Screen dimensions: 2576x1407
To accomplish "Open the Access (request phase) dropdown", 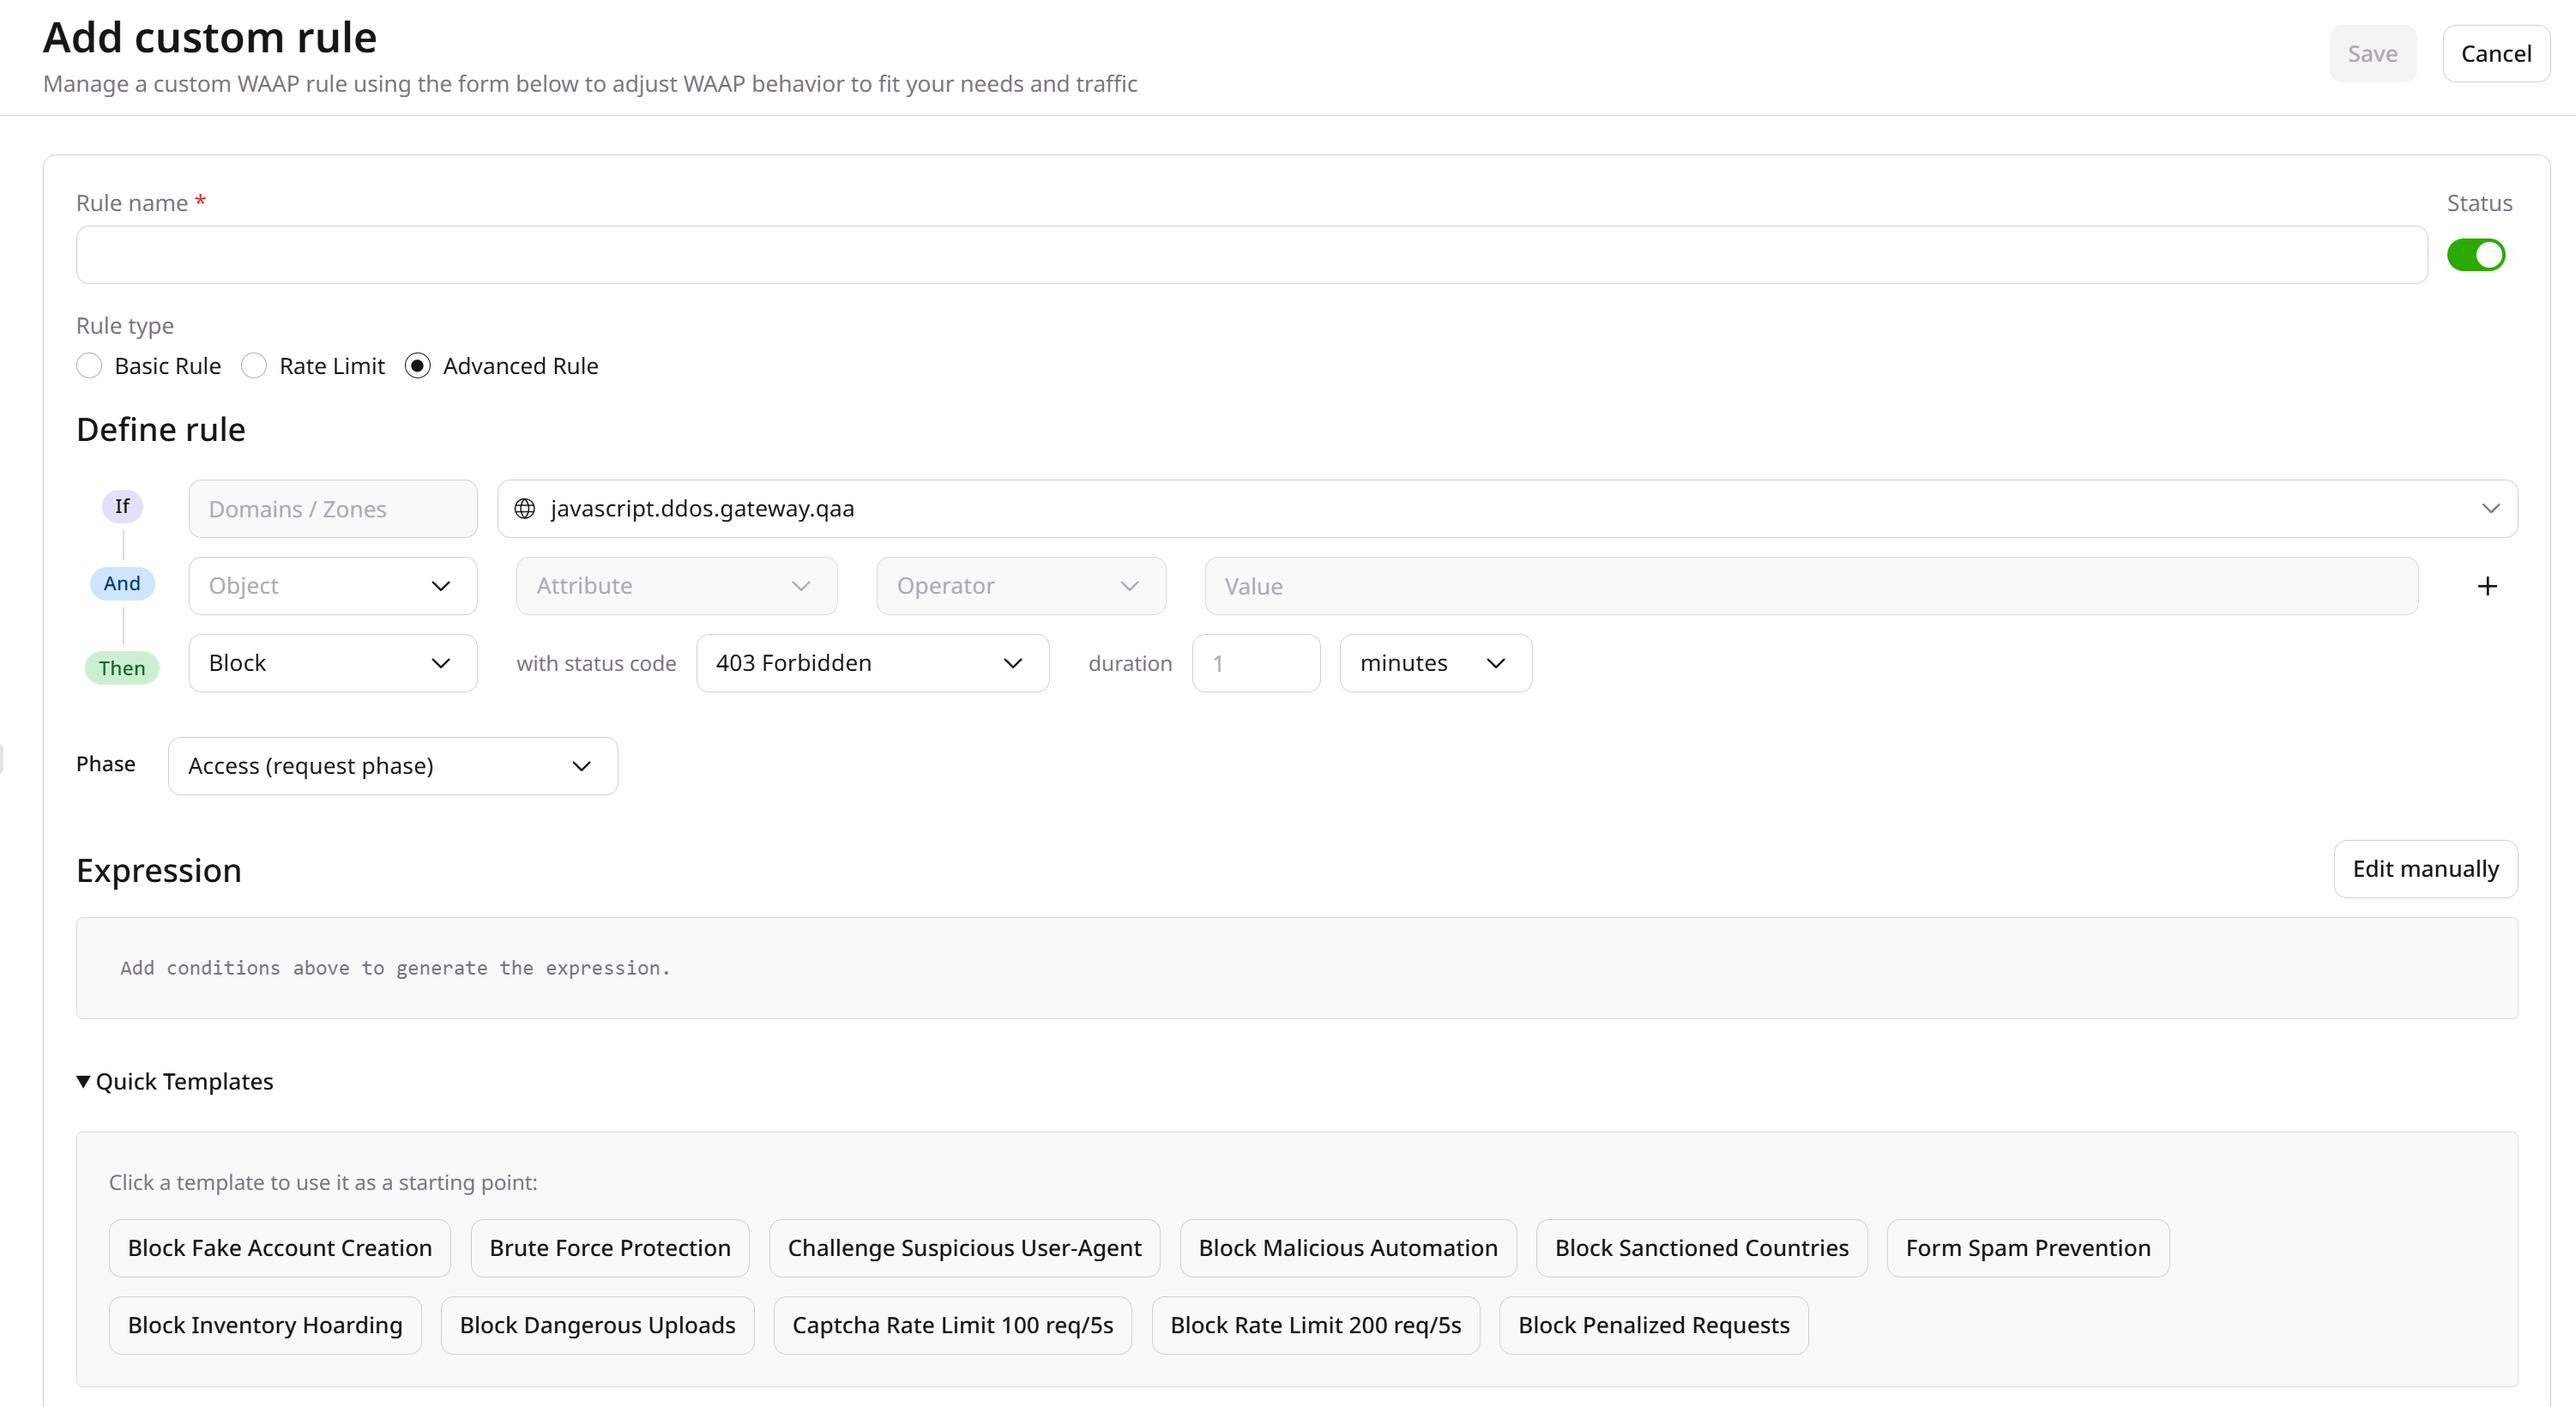I will click(393, 766).
